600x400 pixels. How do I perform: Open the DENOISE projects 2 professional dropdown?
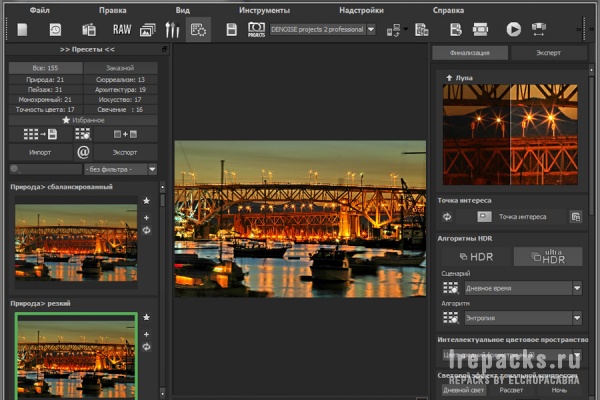pos(323,29)
